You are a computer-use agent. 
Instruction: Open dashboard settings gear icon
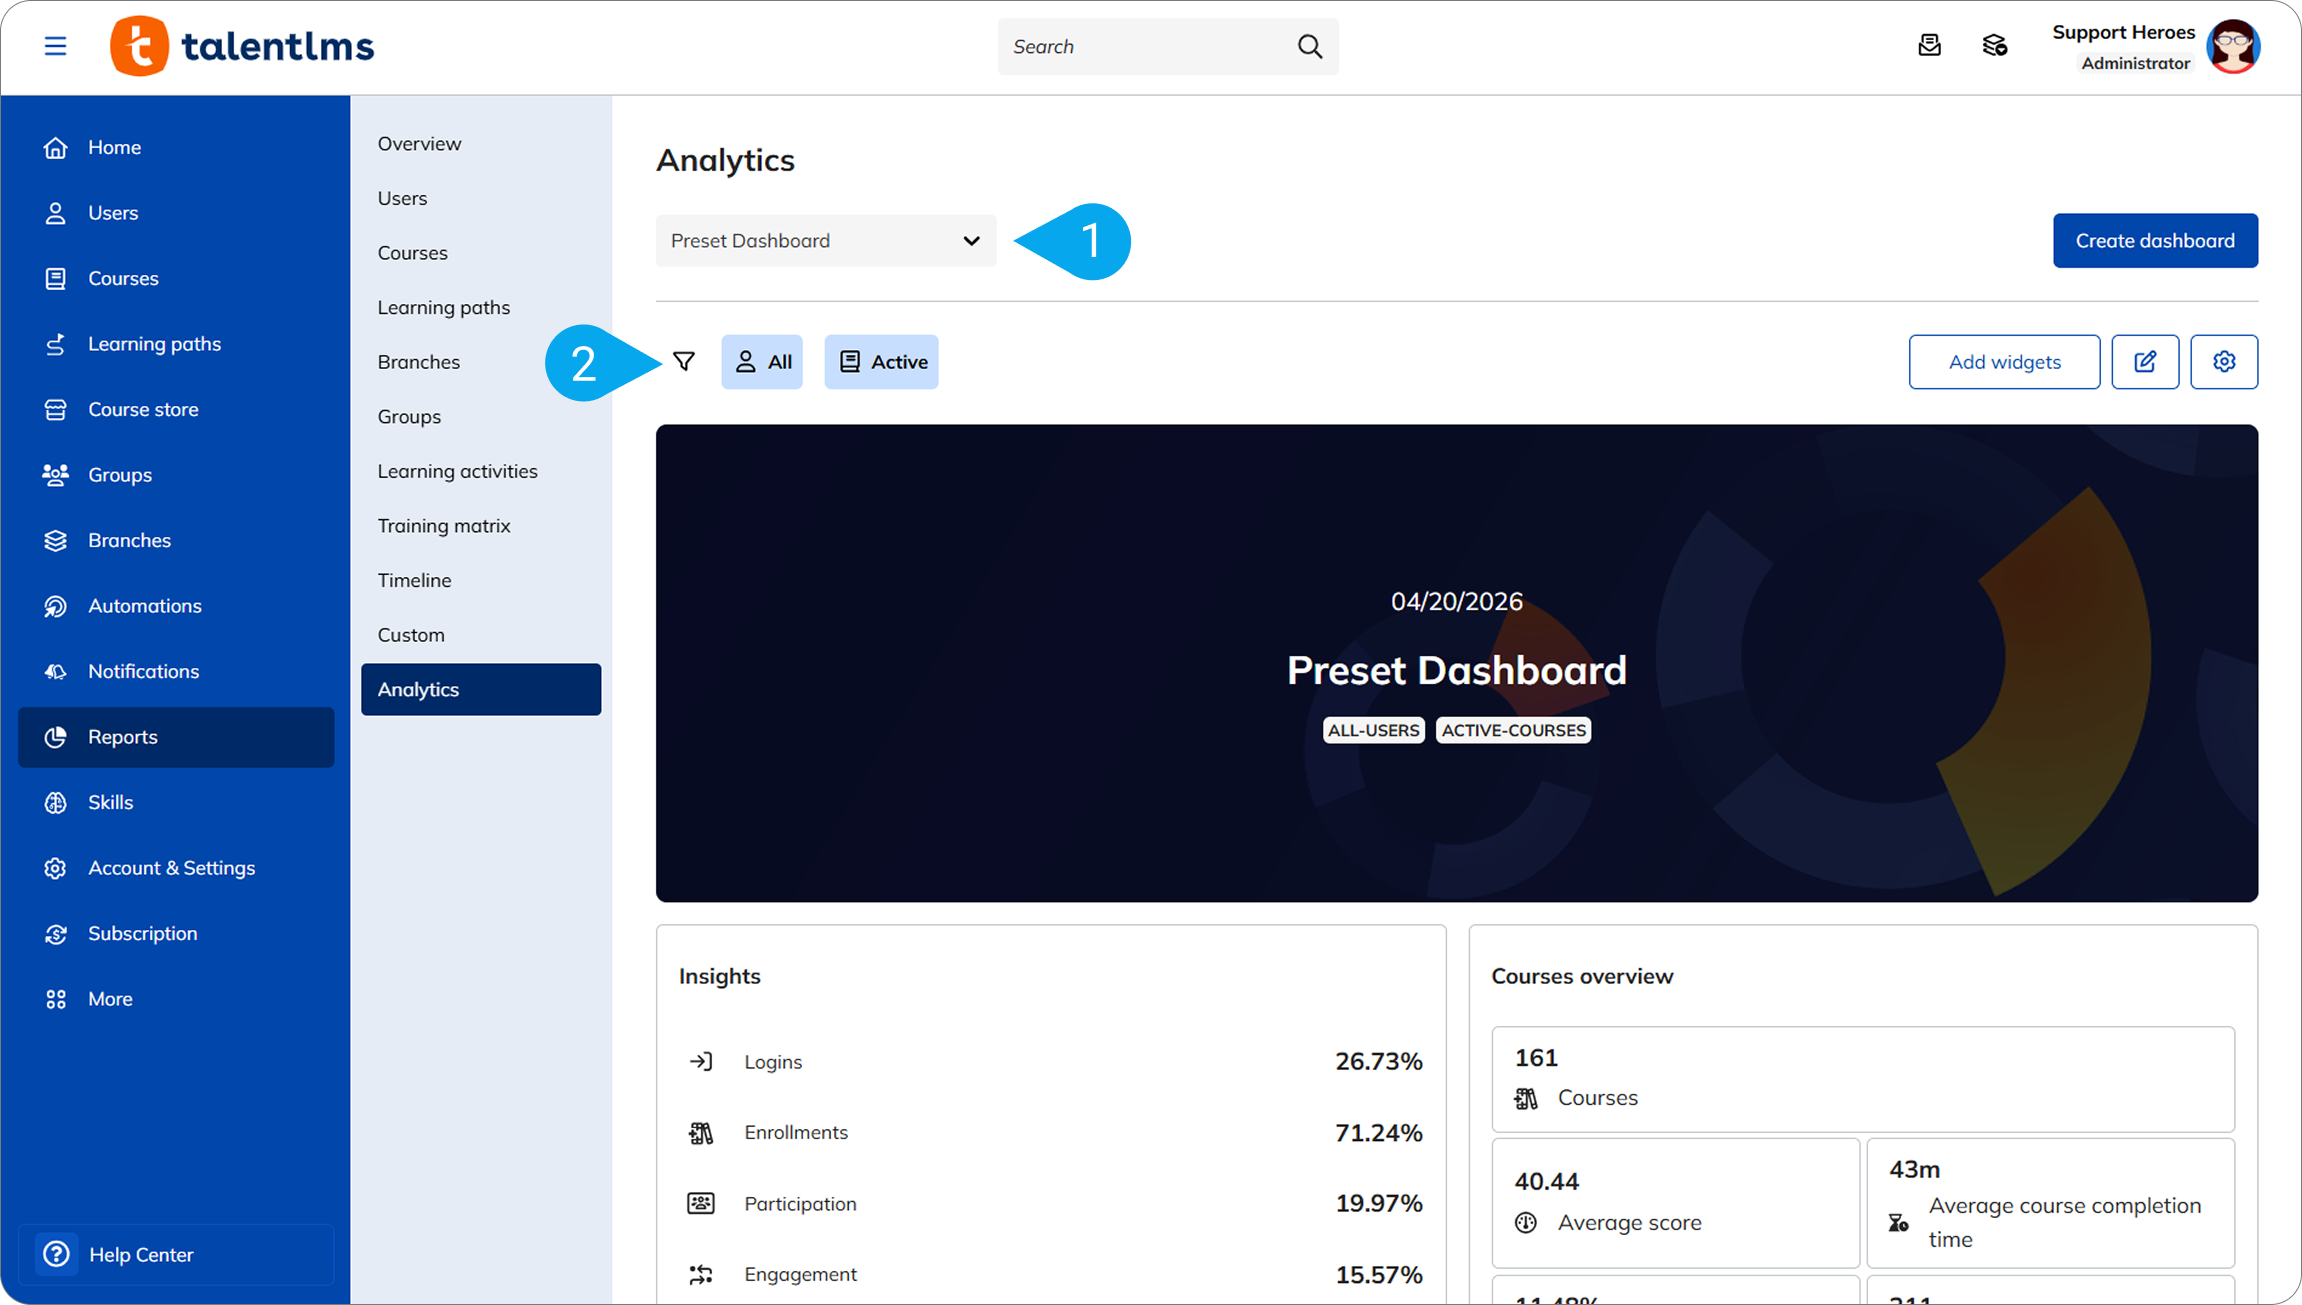2224,362
